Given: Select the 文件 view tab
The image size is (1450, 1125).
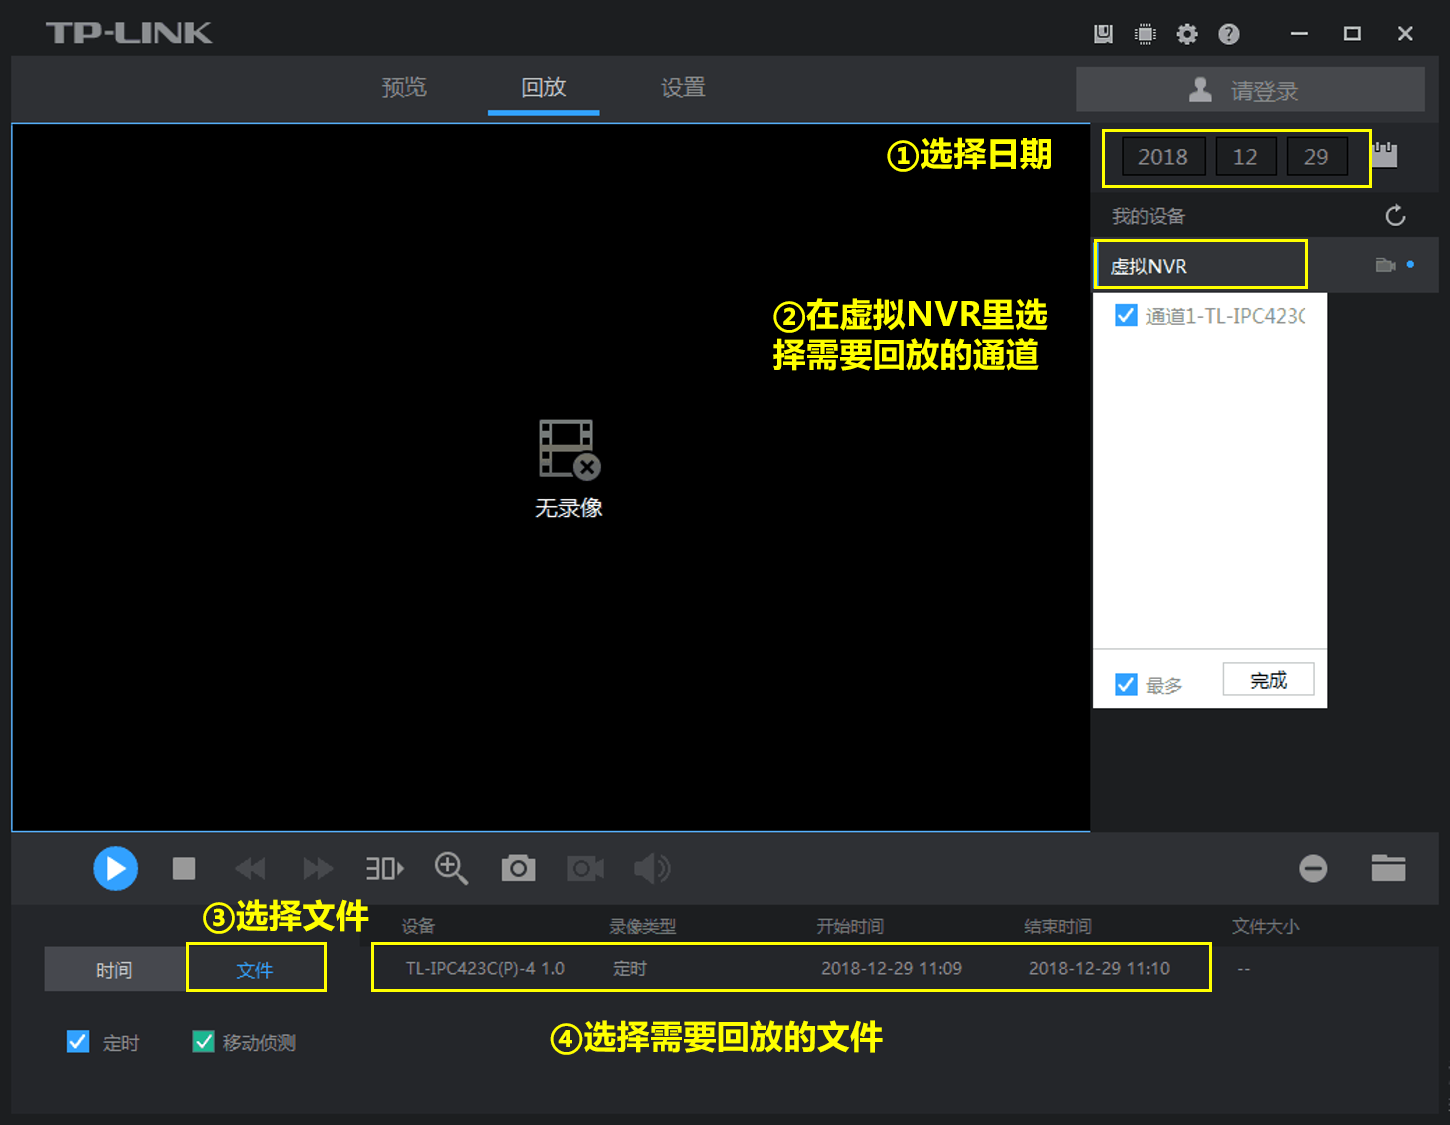Looking at the screenshot, I should coord(255,969).
